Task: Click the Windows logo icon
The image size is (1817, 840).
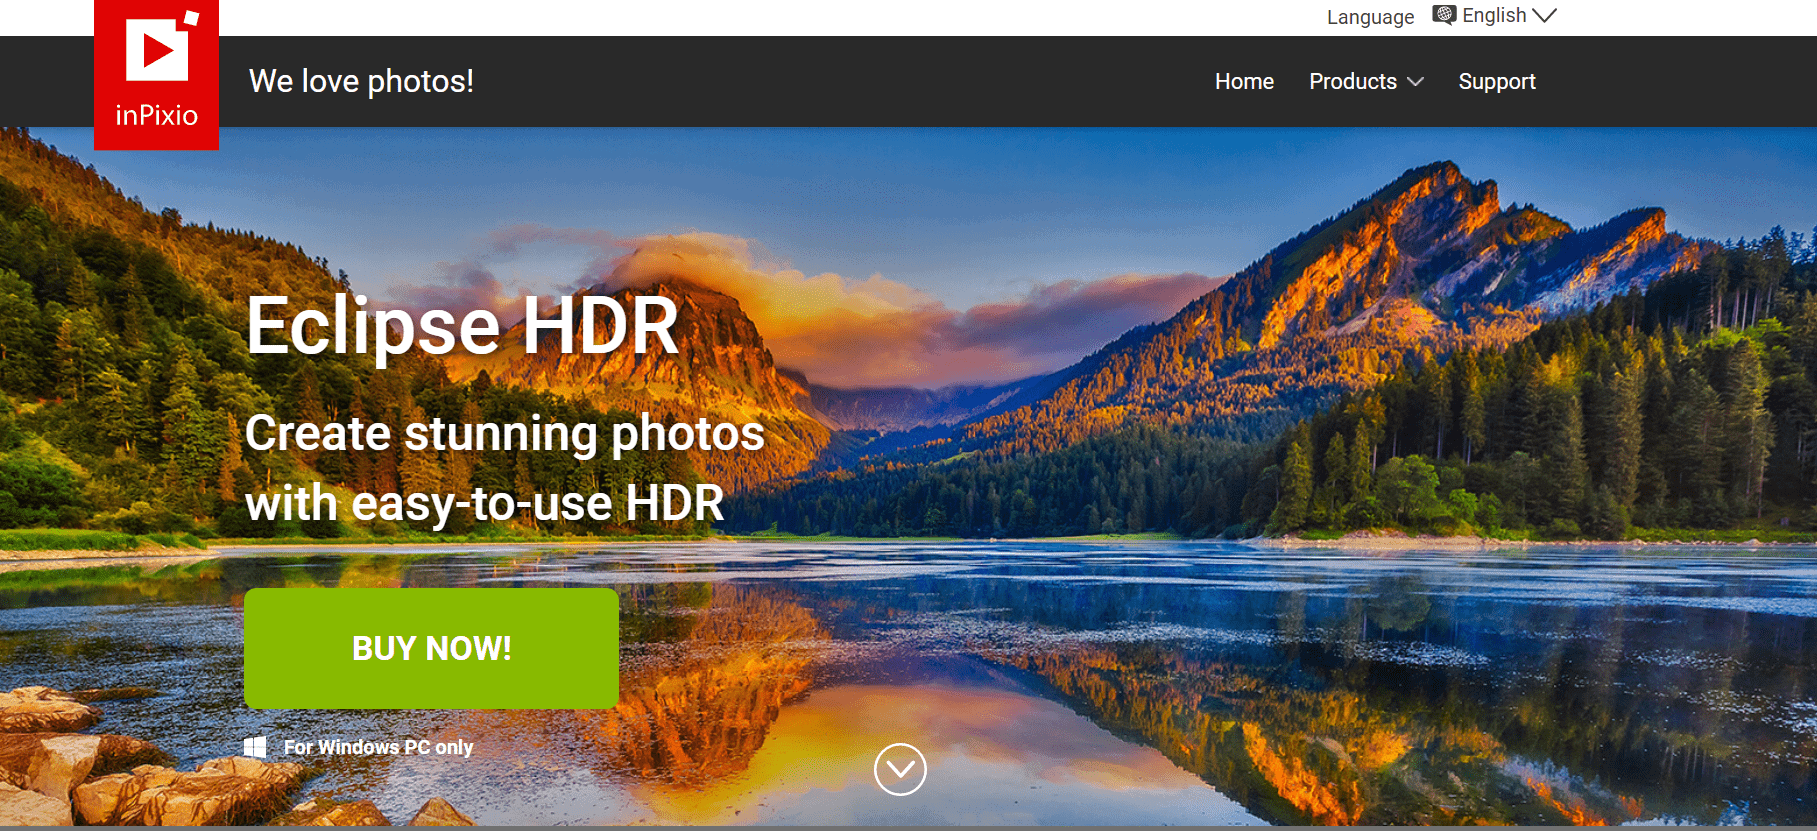Action: coord(255,747)
